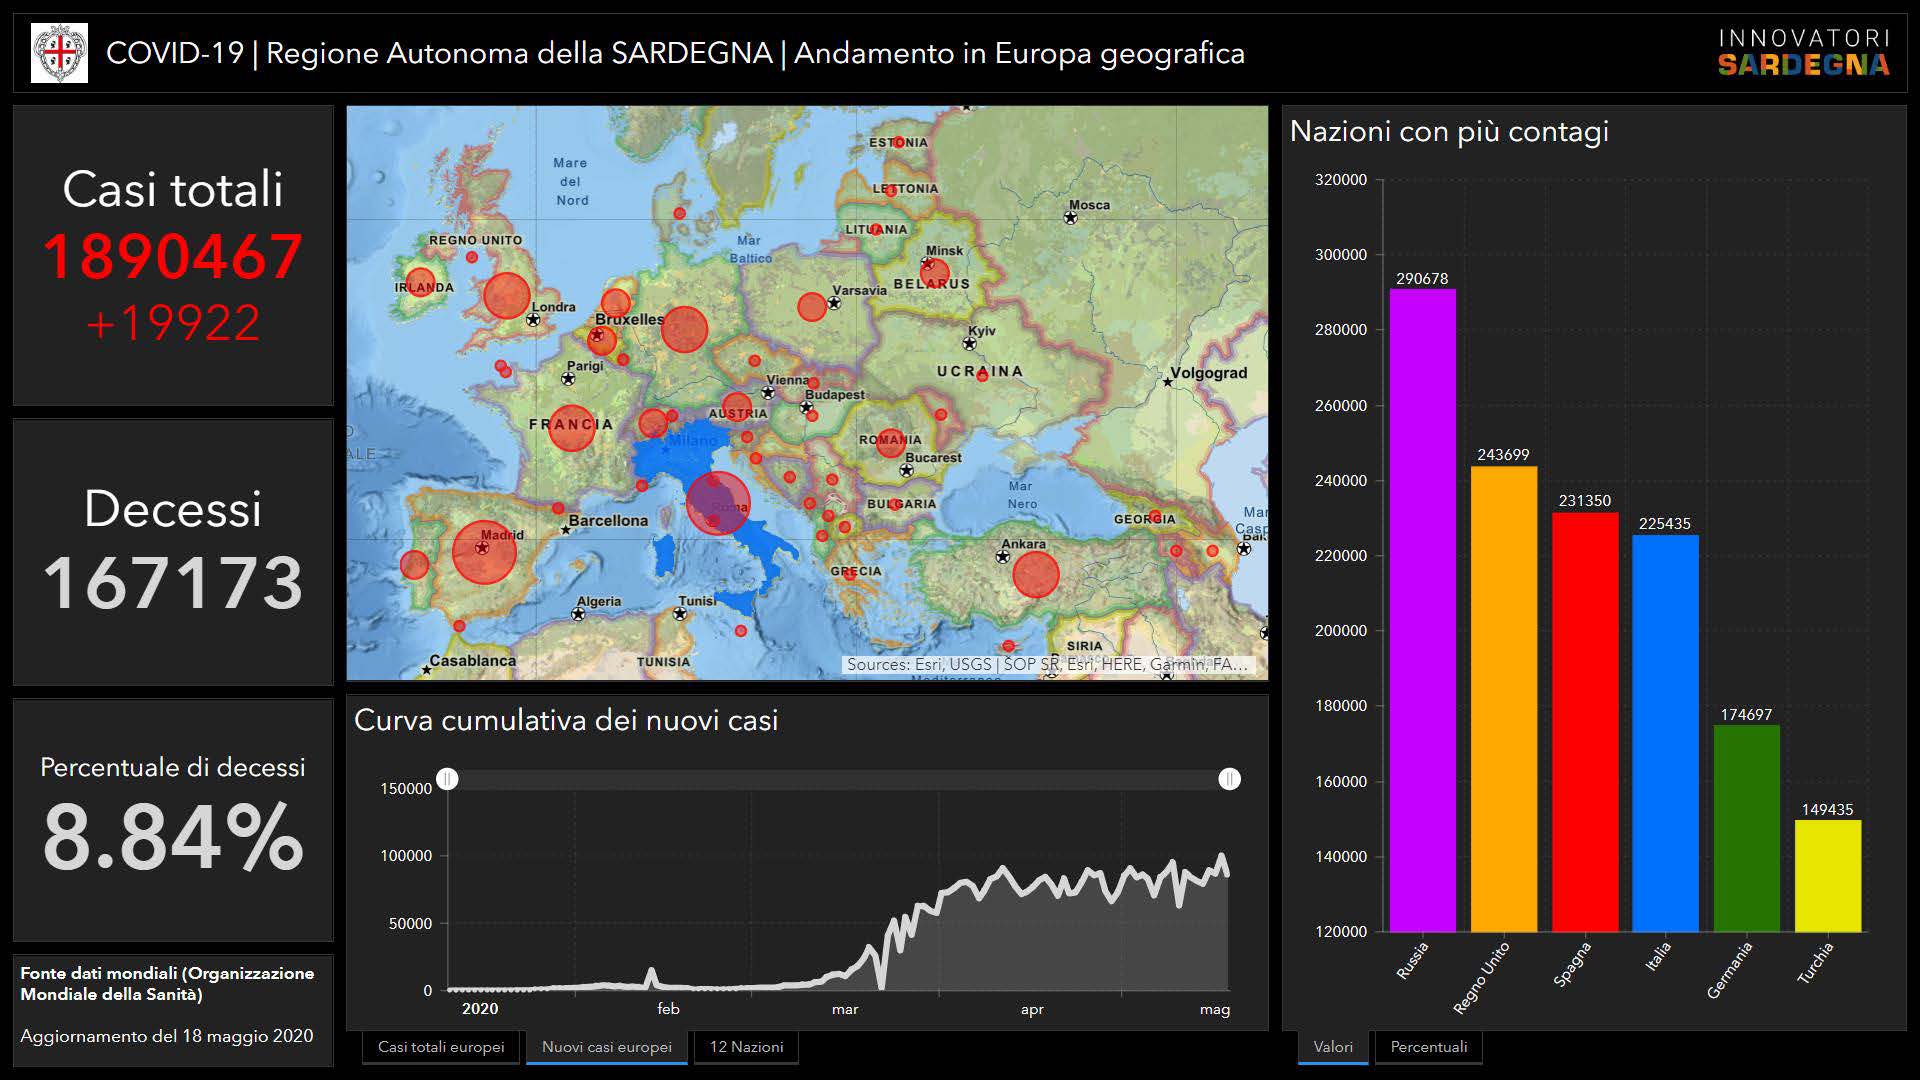Click the Sardegna region crest logo
Image resolution: width=1920 pixels, height=1080 pixels.
(x=59, y=53)
